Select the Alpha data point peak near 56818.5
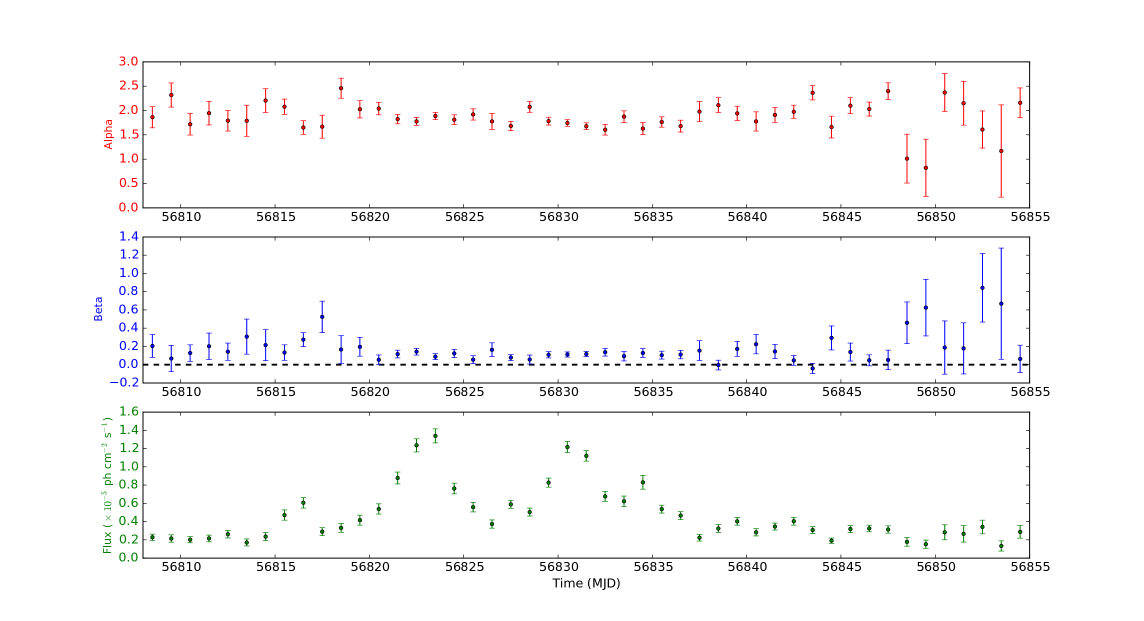 tap(341, 88)
